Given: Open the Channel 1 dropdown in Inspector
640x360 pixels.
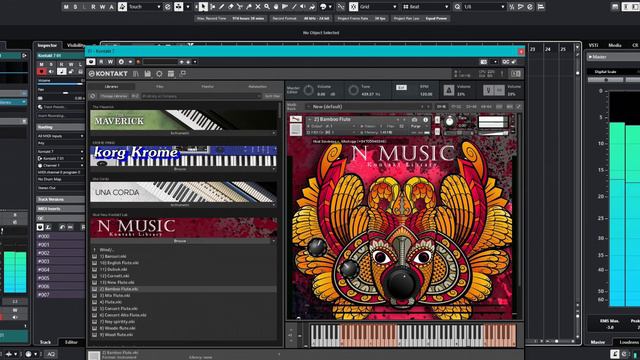Looking at the screenshot, I should (x=60, y=165).
